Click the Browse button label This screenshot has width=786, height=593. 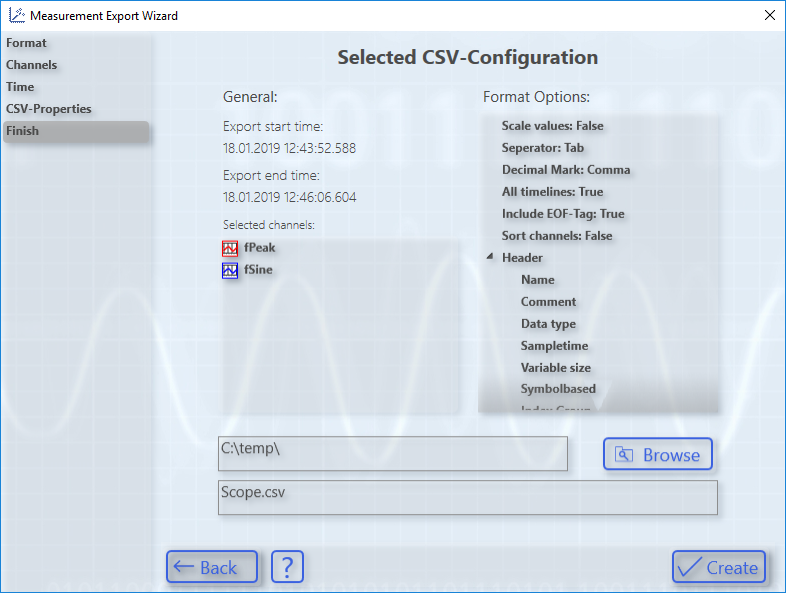click(x=671, y=455)
